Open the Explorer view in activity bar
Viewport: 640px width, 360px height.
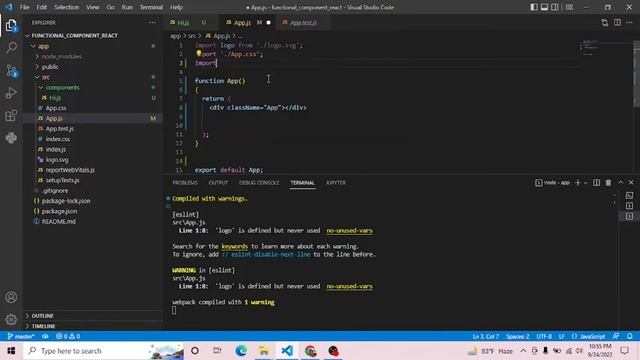point(11,26)
